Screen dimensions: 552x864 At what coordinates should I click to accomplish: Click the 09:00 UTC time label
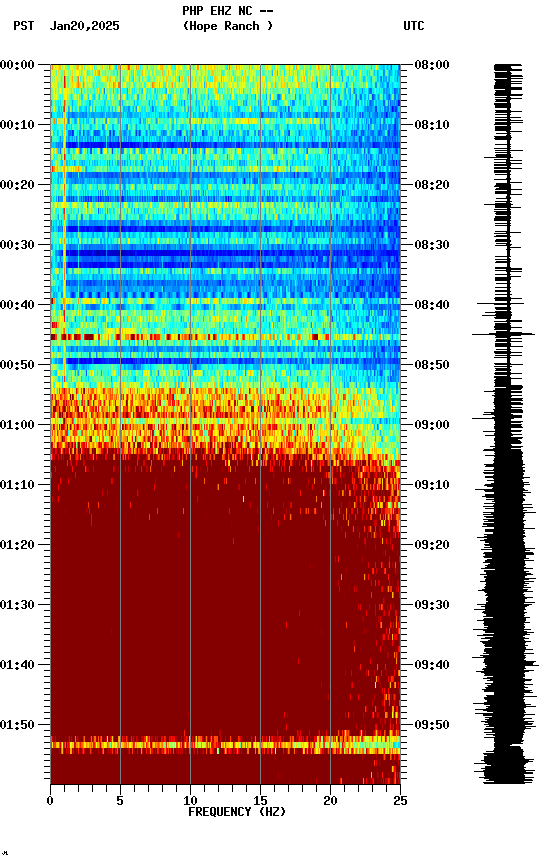[432, 425]
